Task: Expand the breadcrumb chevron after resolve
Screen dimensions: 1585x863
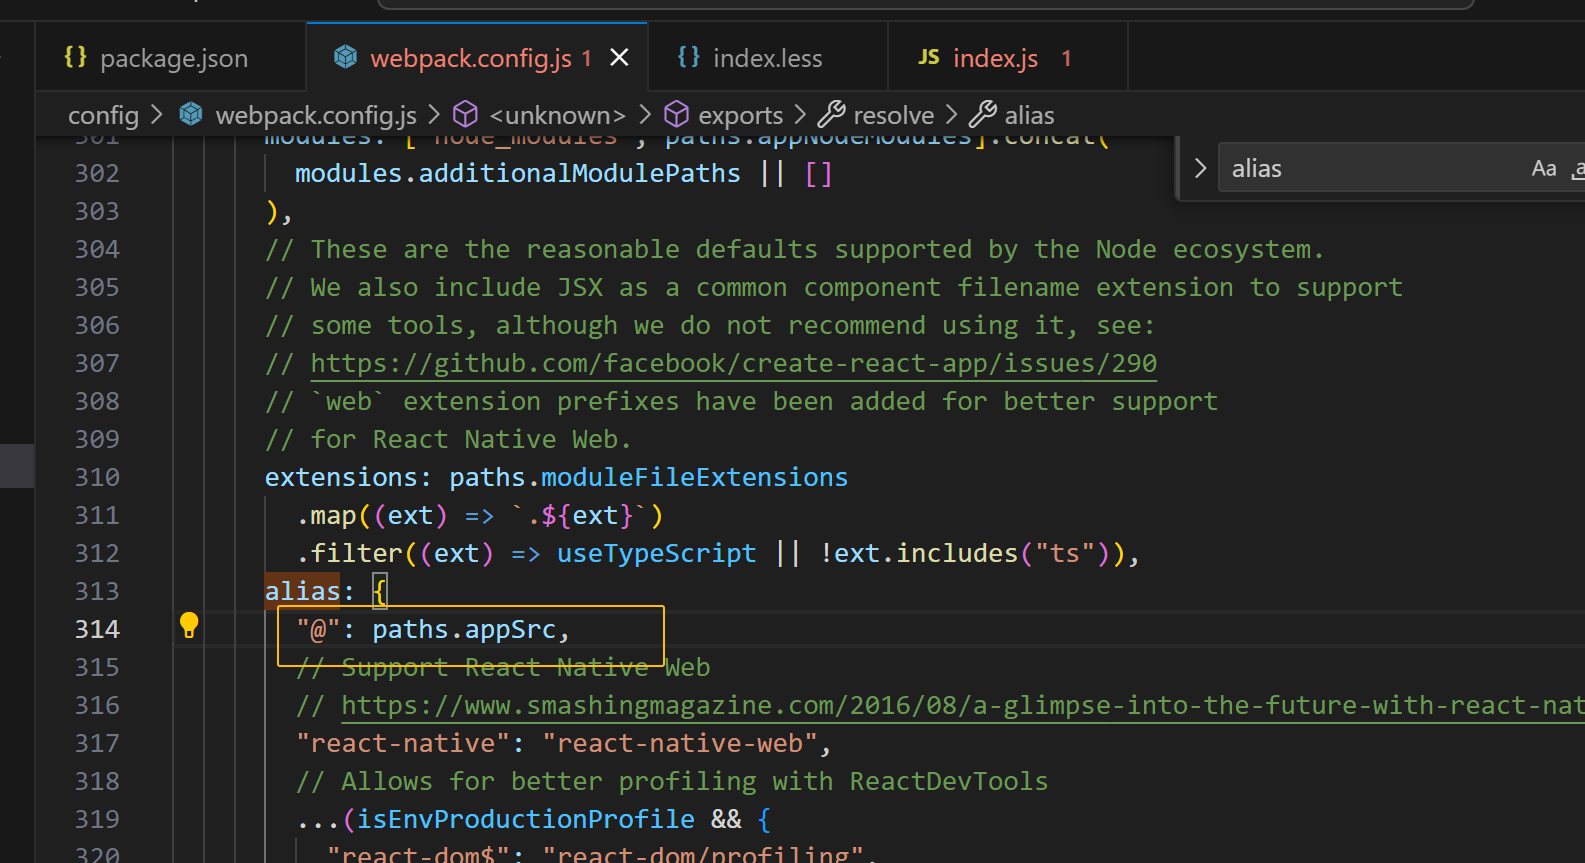Action: (951, 115)
